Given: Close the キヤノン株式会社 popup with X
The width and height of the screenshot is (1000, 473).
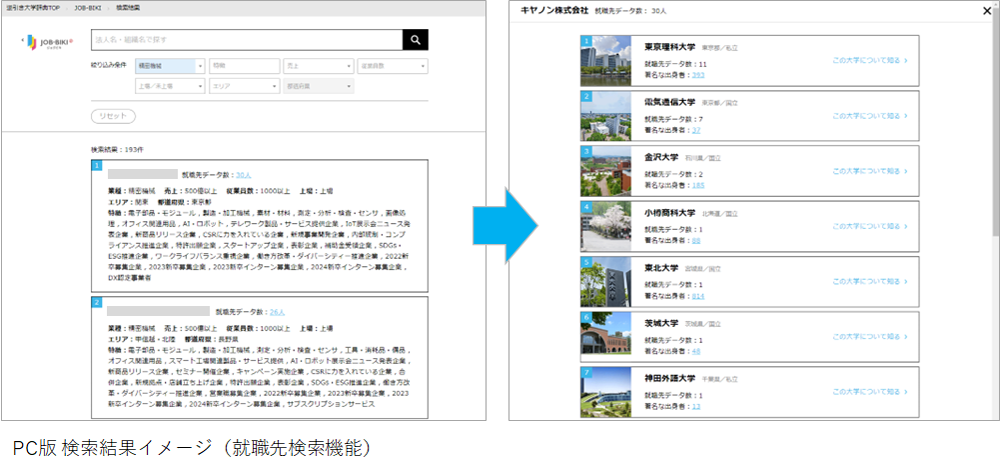Looking at the screenshot, I should pos(987,10).
